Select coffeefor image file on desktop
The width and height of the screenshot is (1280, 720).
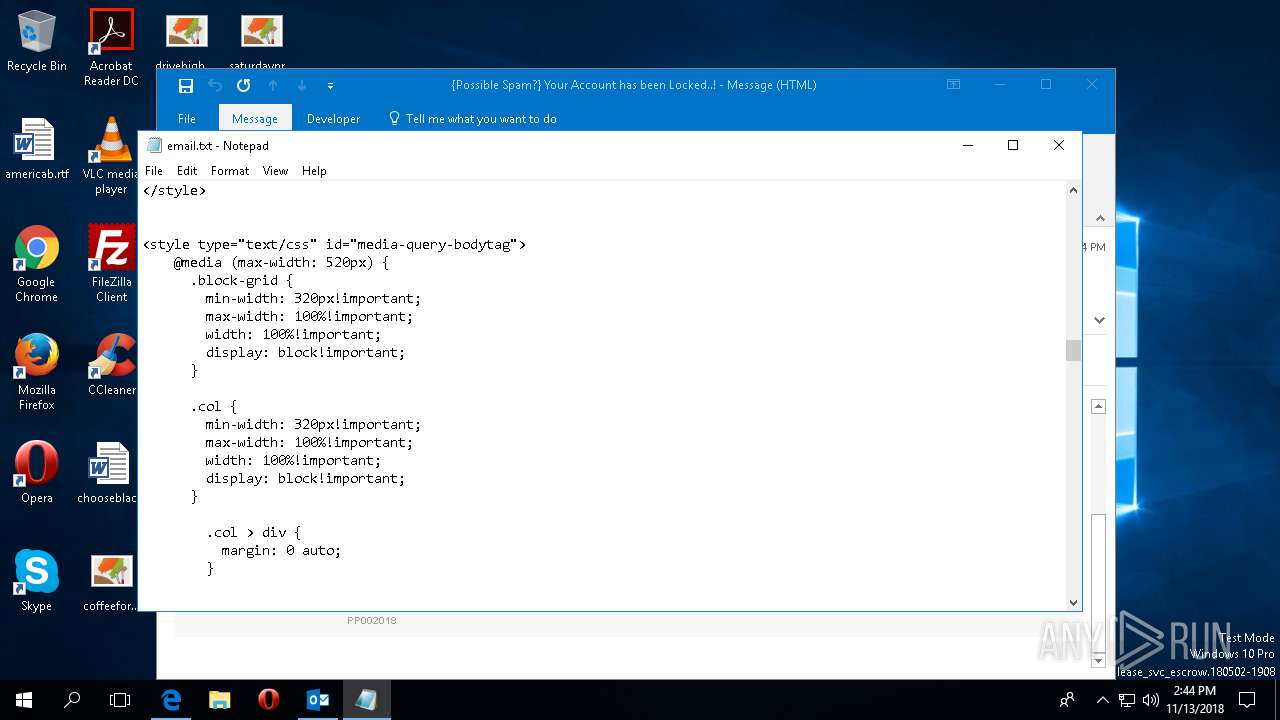(x=110, y=581)
